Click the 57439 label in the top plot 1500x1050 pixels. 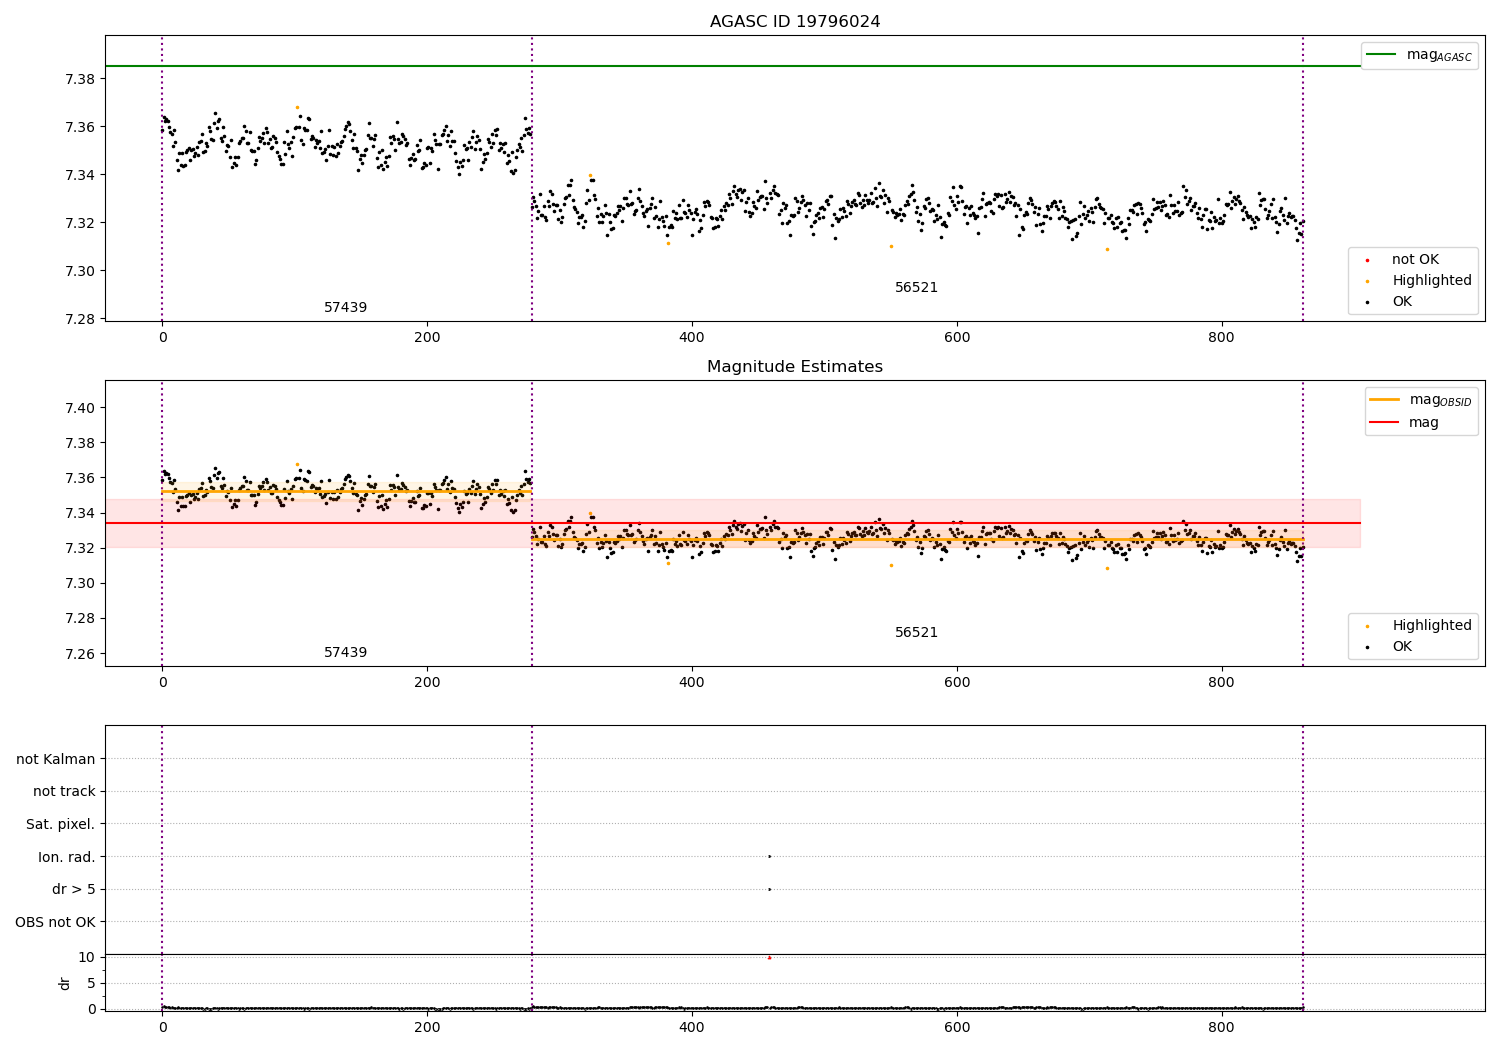345,308
